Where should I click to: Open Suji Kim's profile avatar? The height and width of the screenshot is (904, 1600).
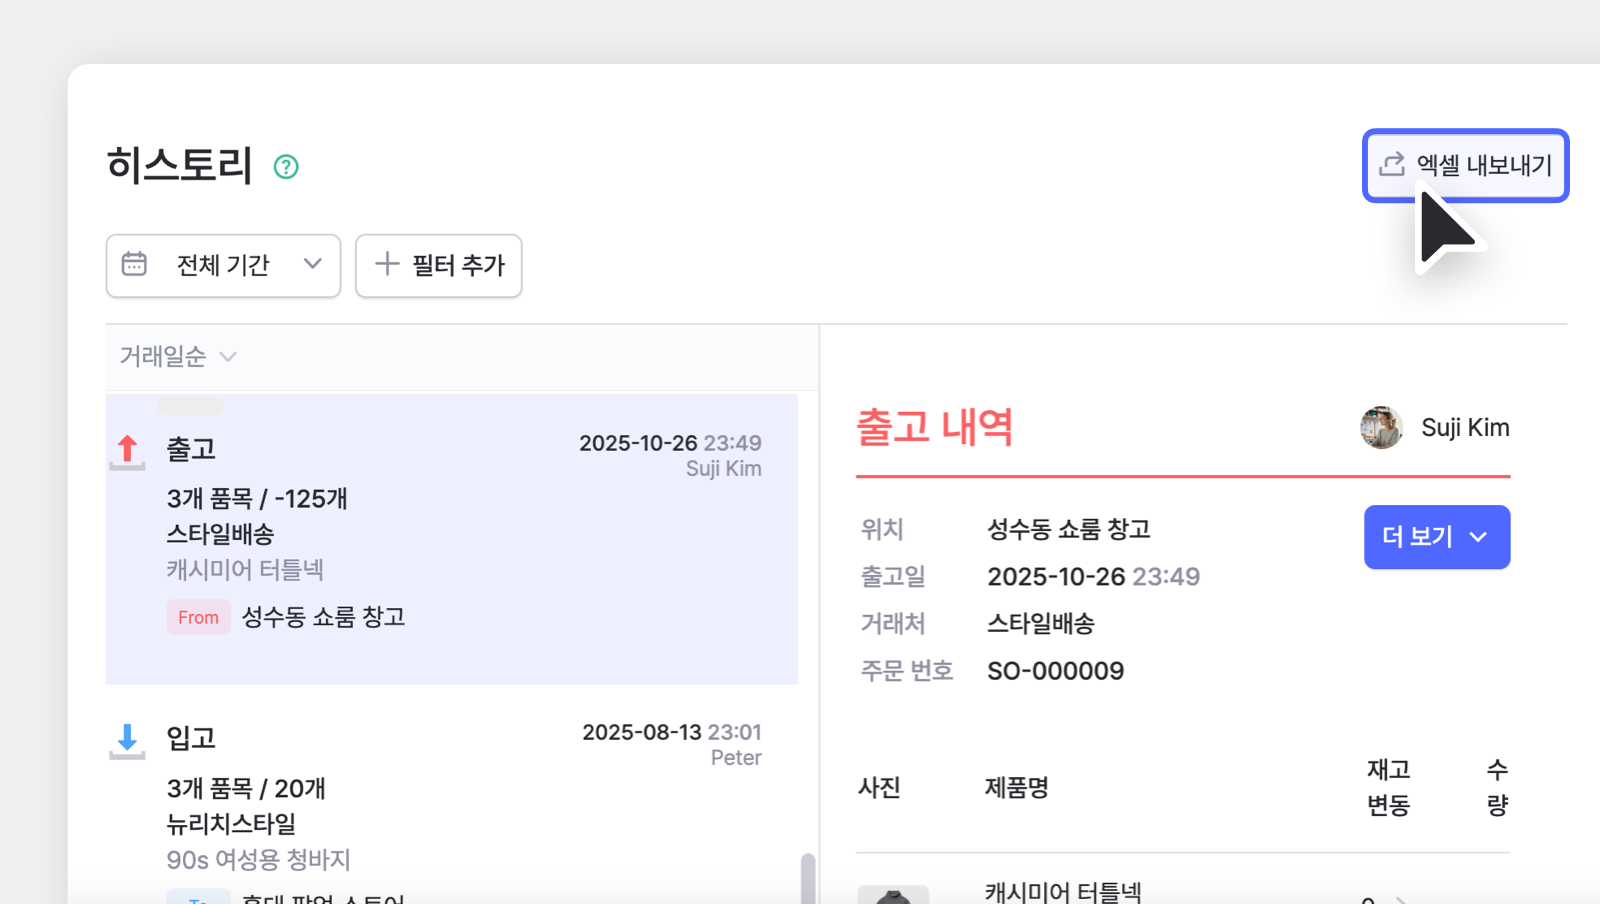point(1381,427)
